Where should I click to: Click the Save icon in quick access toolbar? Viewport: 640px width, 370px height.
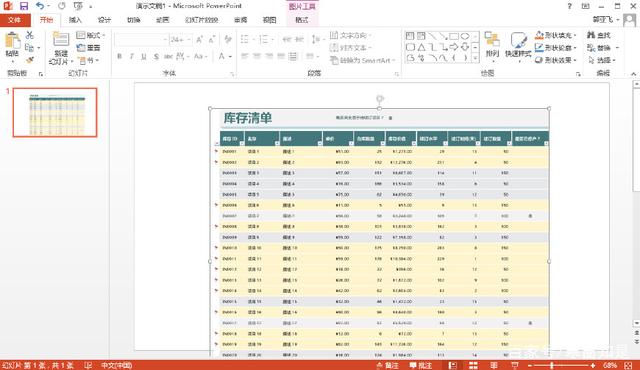pyautogui.click(x=24, y=6)
